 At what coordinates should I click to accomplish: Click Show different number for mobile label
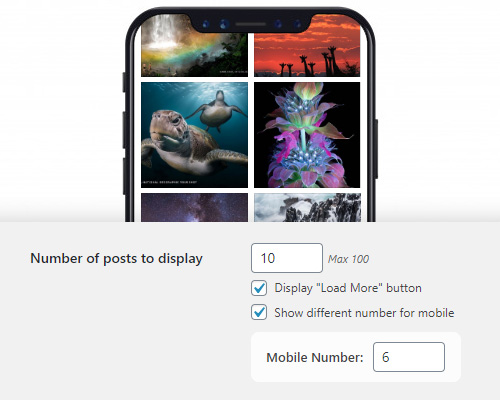click(364, 313)
